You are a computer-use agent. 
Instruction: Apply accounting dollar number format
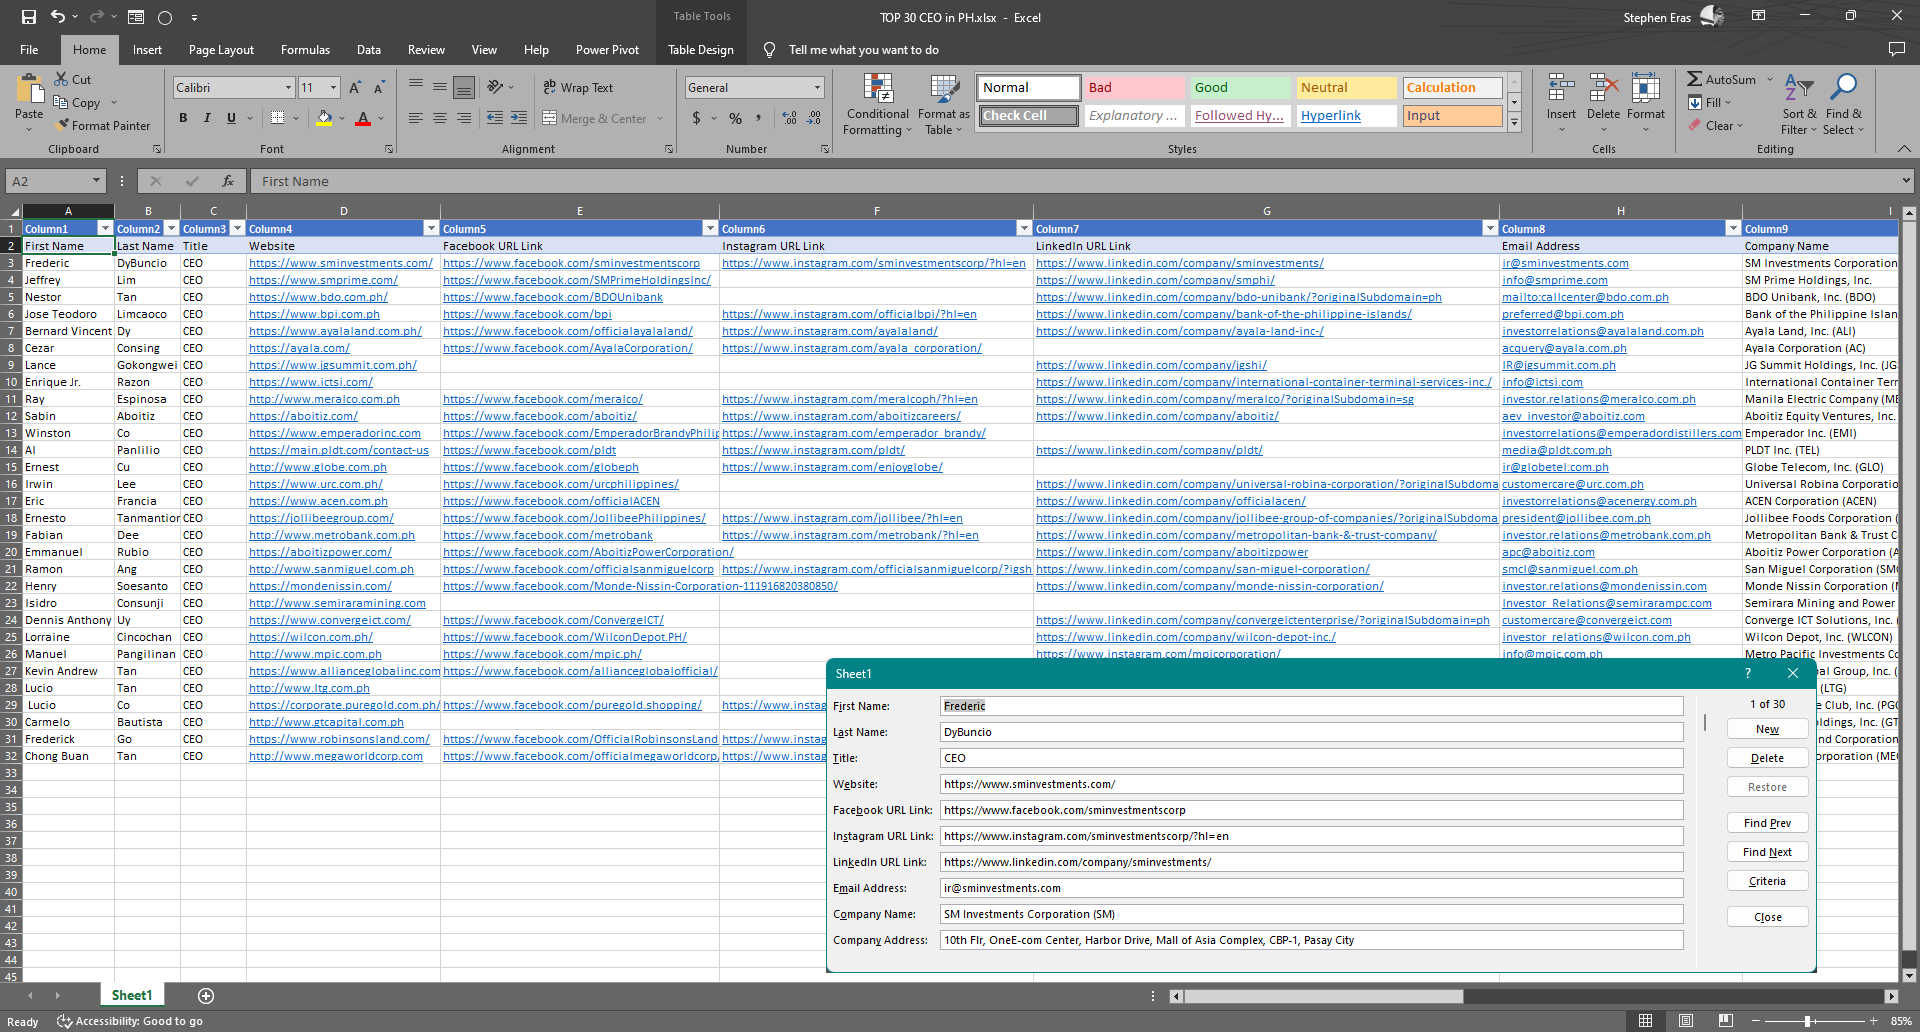point(697,118)
